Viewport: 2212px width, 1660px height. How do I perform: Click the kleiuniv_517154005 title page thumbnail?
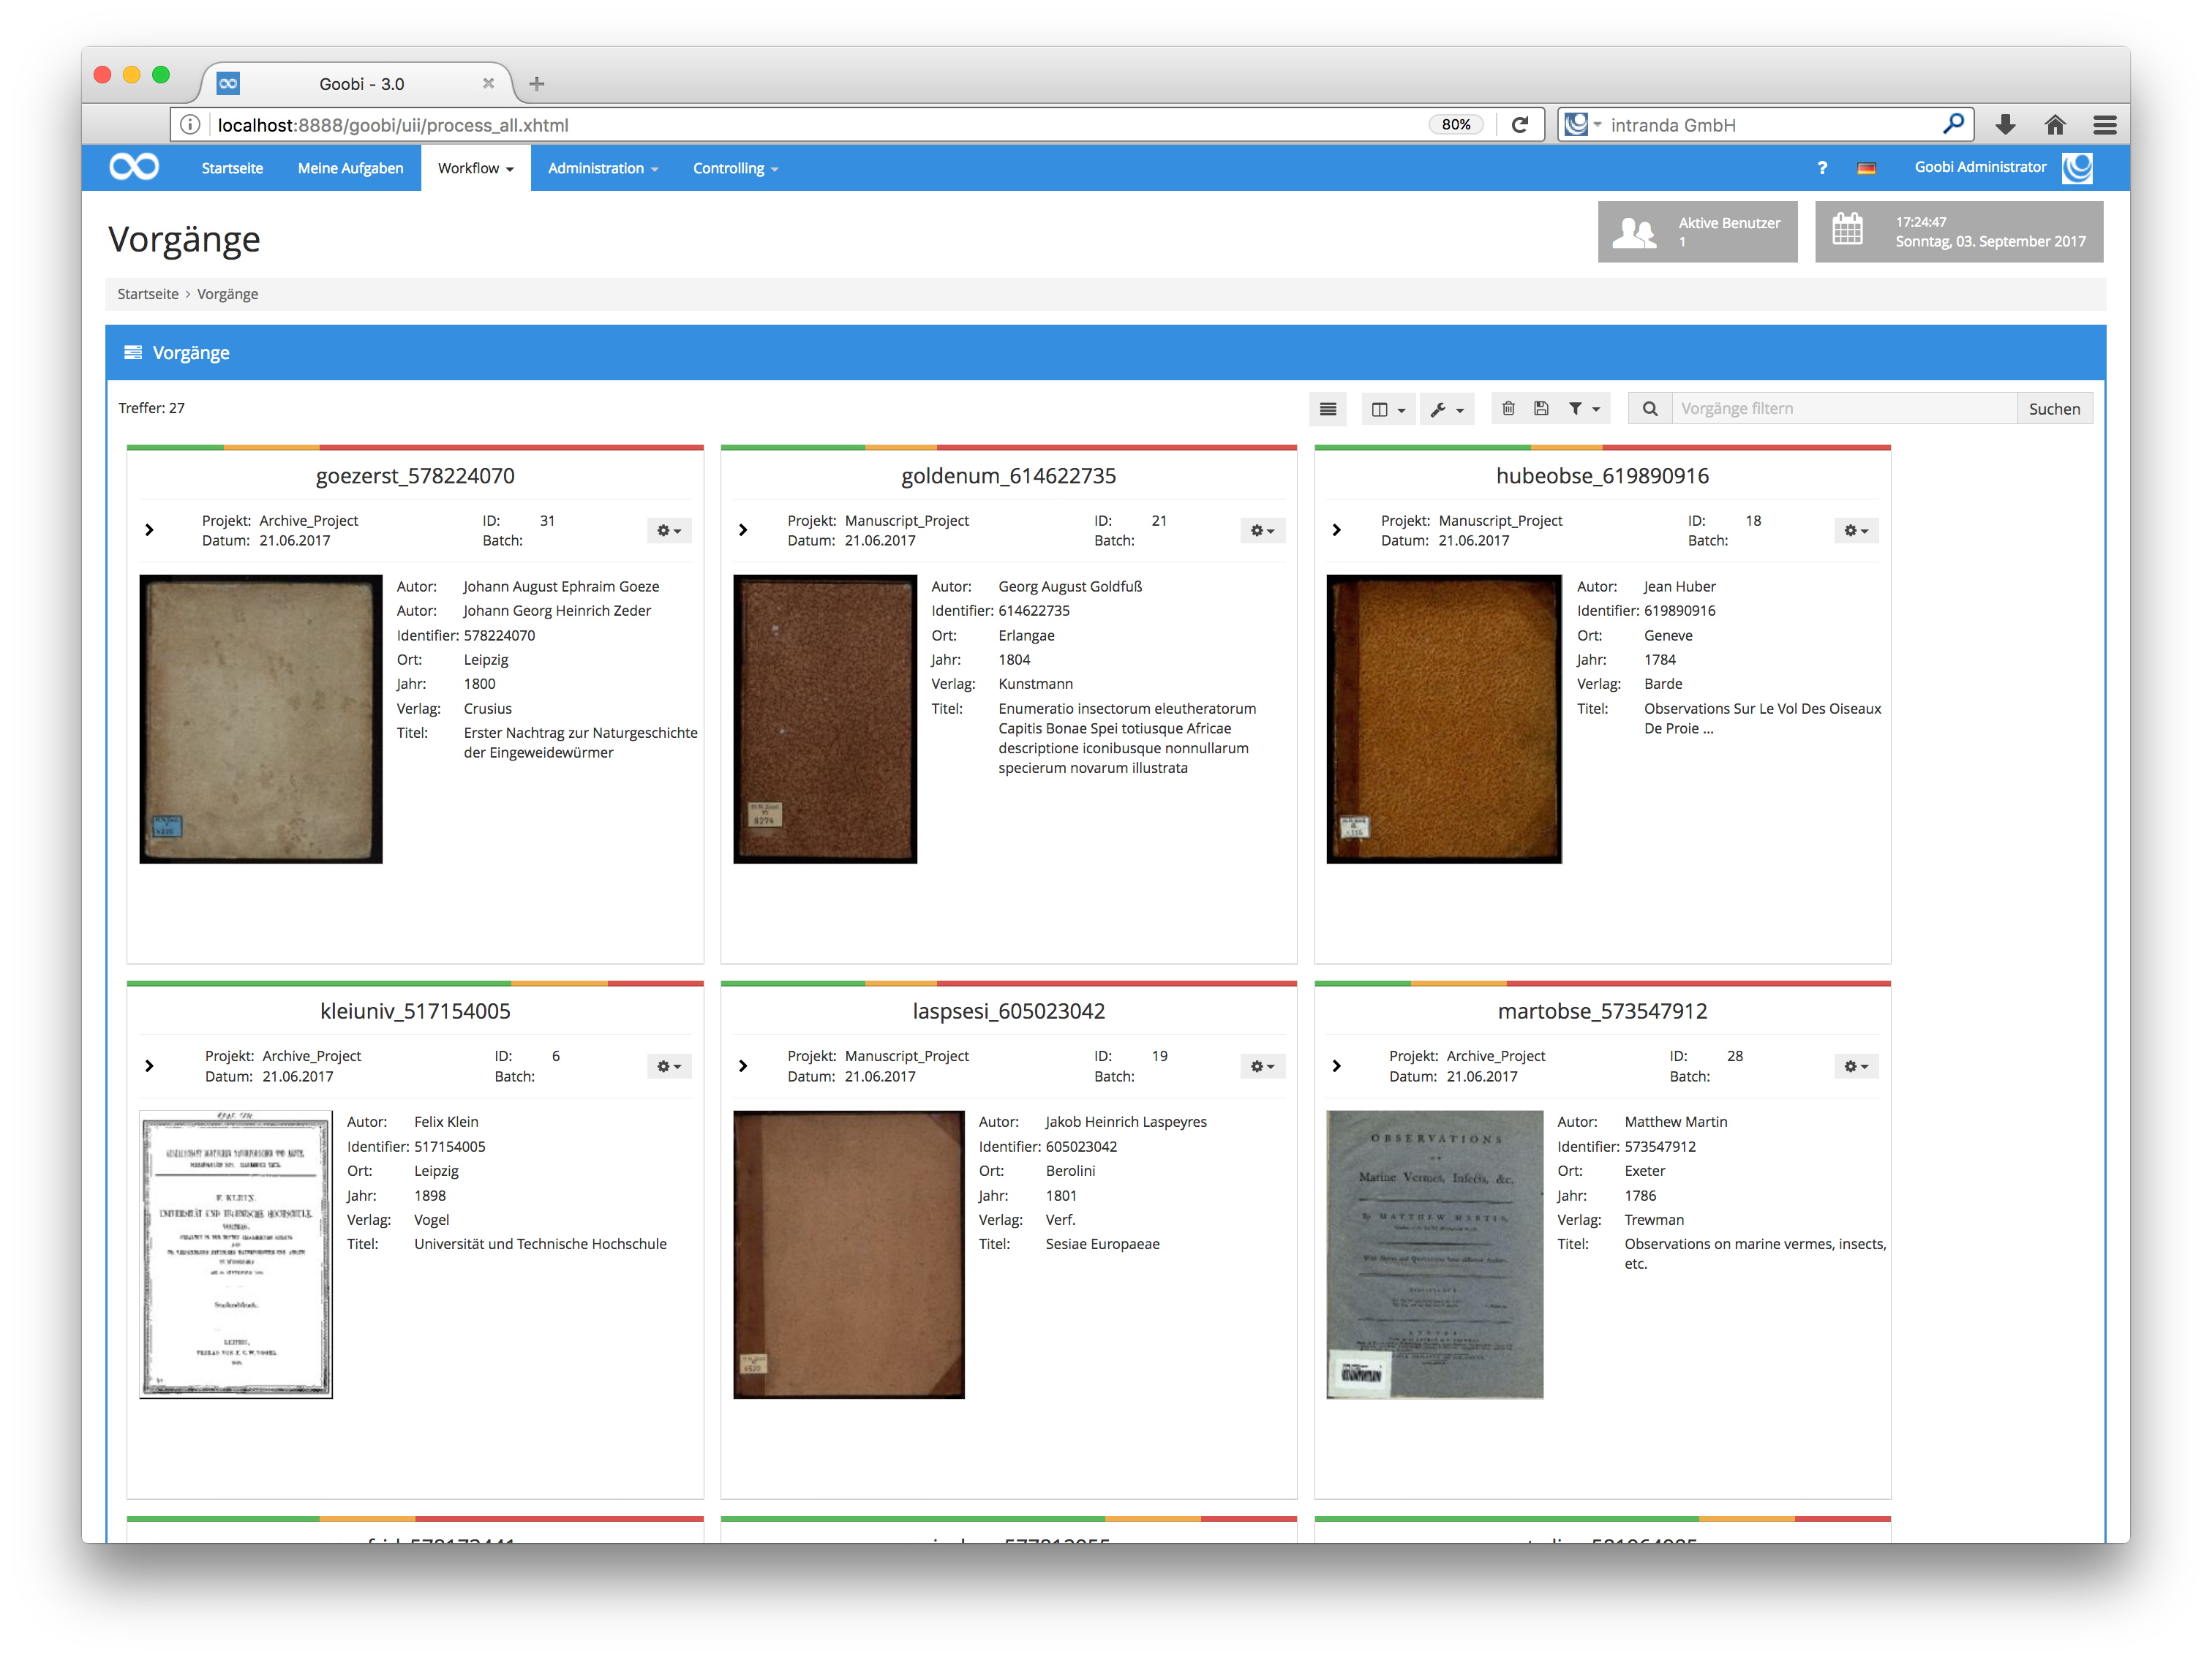[x=236, y=1254]
